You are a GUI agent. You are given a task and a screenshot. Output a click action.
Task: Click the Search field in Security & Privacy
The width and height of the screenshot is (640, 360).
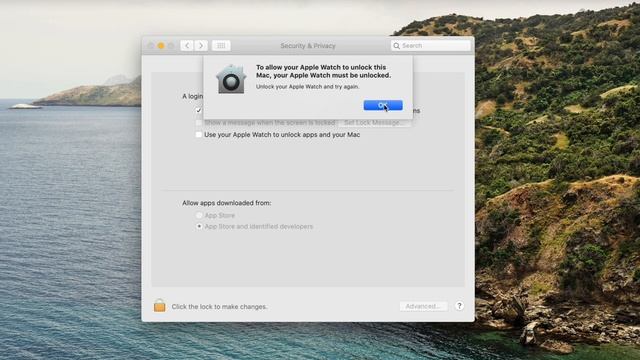[430, 46]
